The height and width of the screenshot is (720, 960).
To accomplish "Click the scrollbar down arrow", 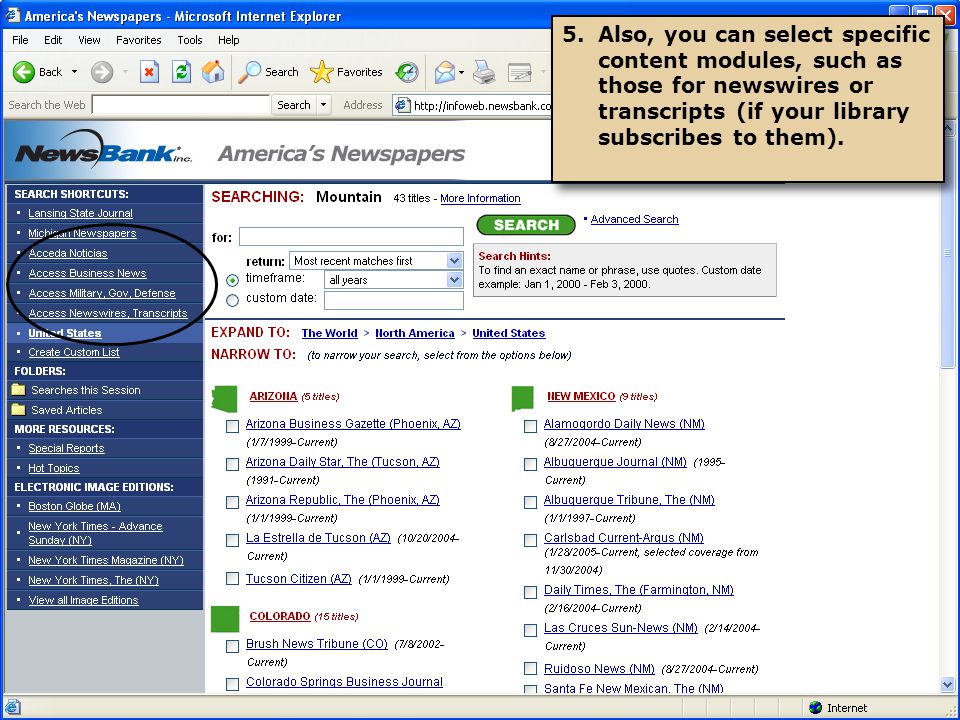I will pos(948,684).
